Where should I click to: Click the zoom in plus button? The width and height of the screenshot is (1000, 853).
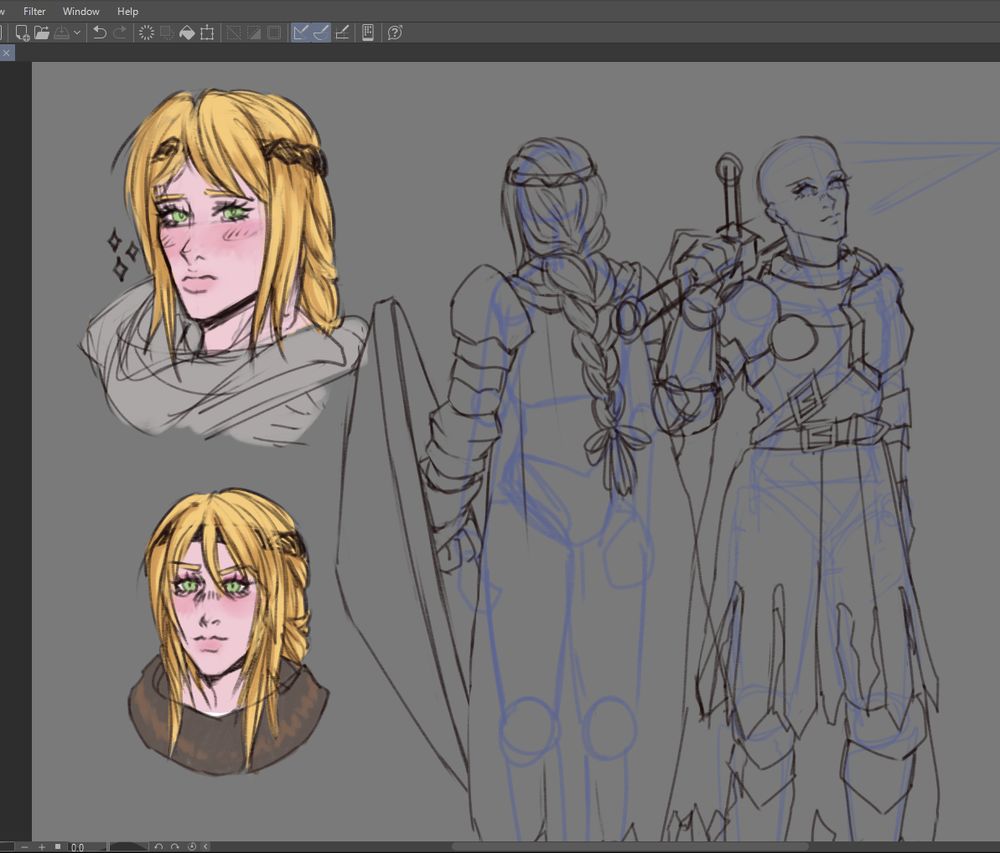tap(42, 847)
